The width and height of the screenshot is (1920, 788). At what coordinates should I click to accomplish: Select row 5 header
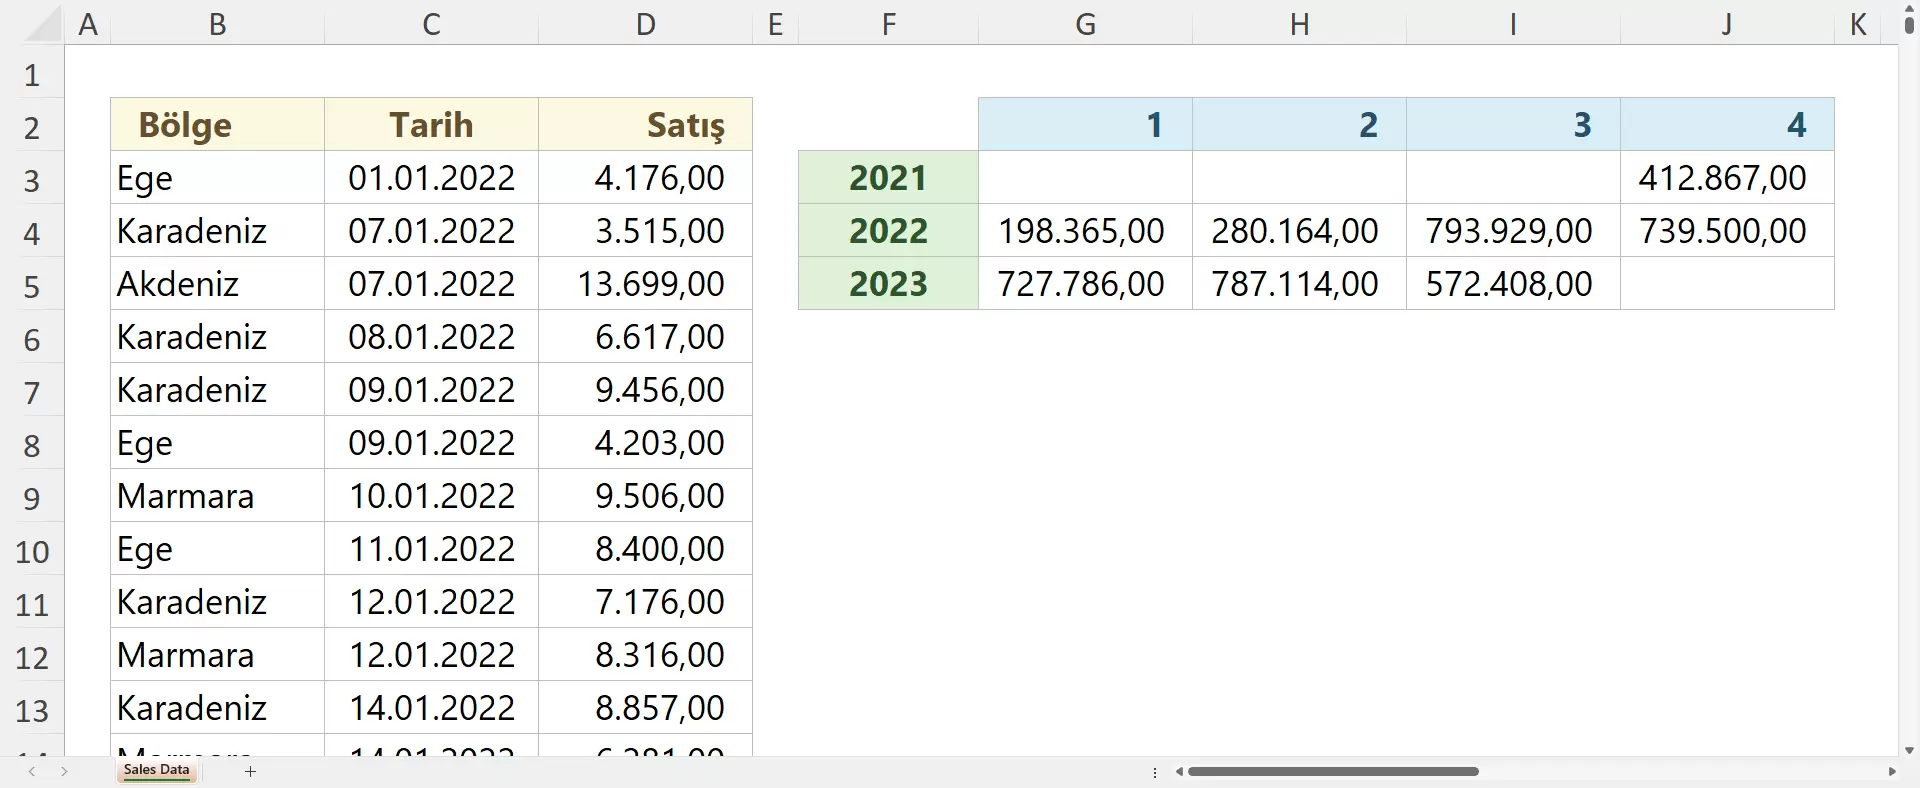32,286
